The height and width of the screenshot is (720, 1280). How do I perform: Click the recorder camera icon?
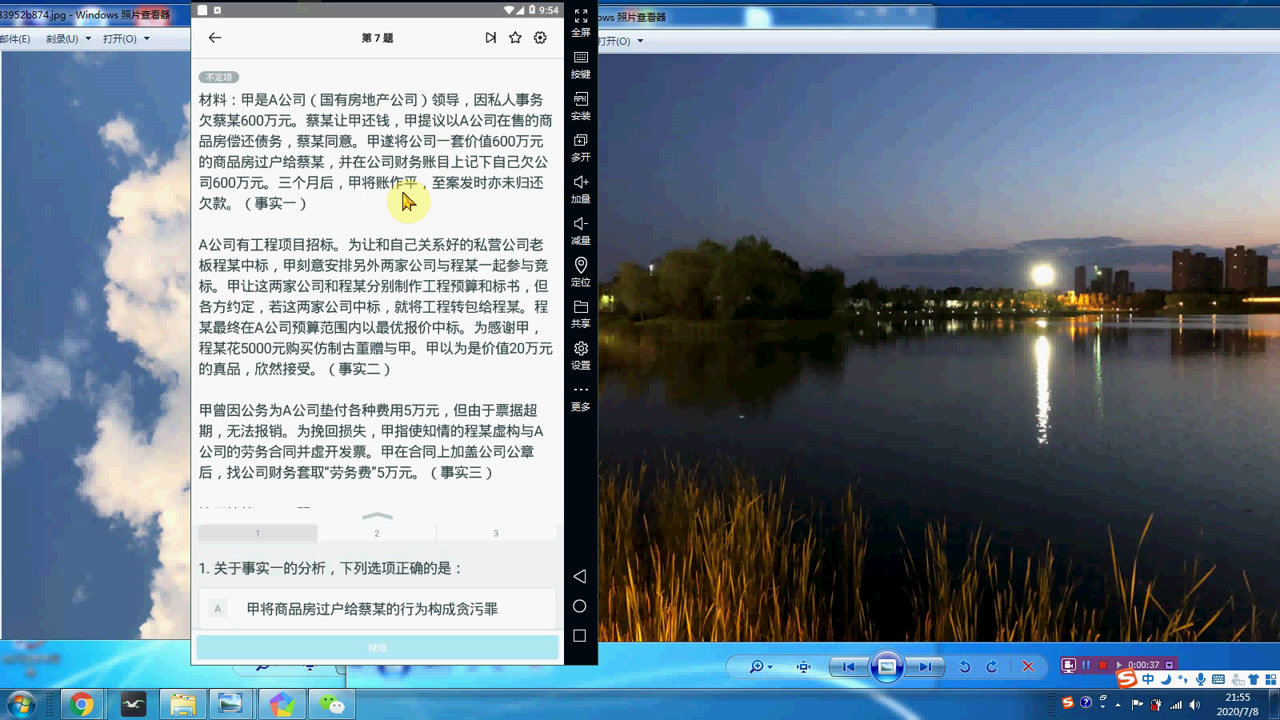[1069, 665]
